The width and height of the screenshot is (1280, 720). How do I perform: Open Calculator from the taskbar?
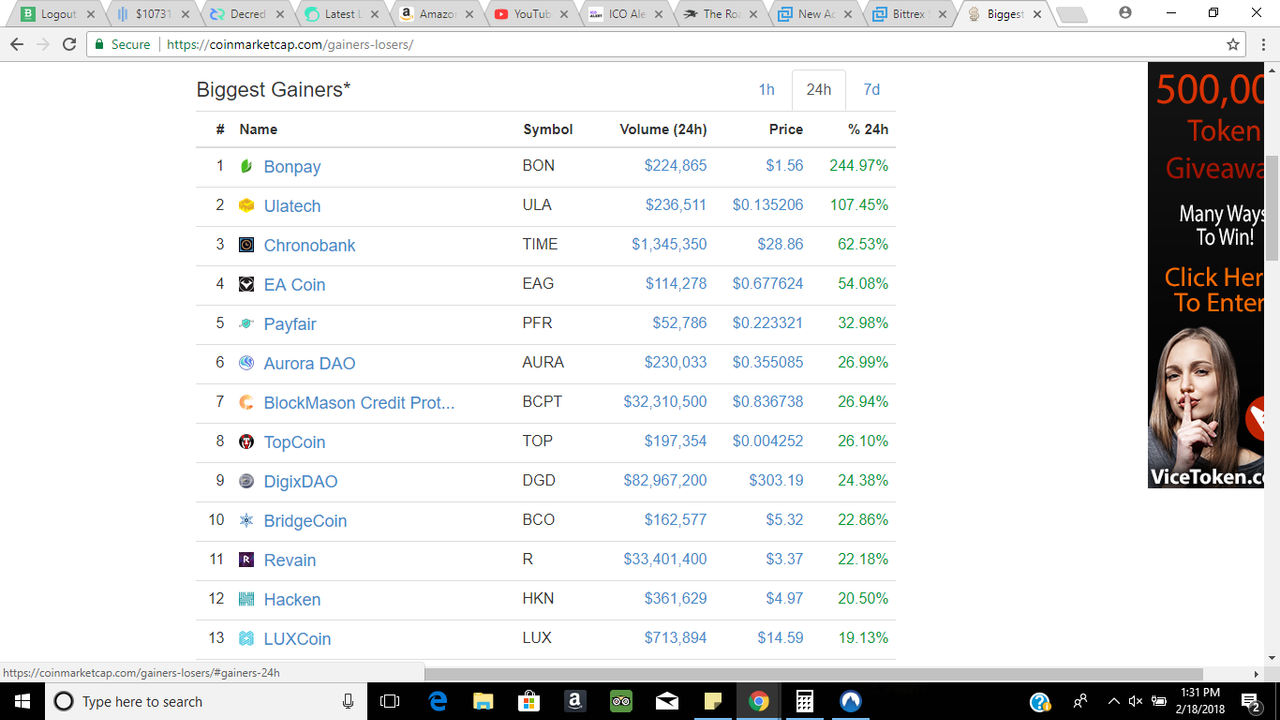[804, 701]
